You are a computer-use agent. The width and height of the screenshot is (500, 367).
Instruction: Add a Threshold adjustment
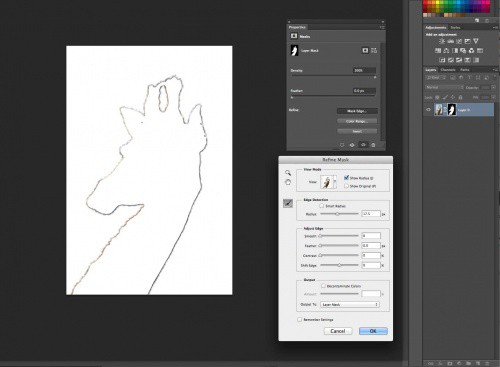(459, 60)
